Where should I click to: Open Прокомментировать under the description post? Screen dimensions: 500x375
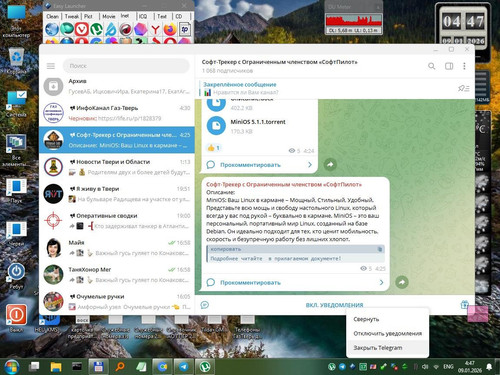[250, 283]
